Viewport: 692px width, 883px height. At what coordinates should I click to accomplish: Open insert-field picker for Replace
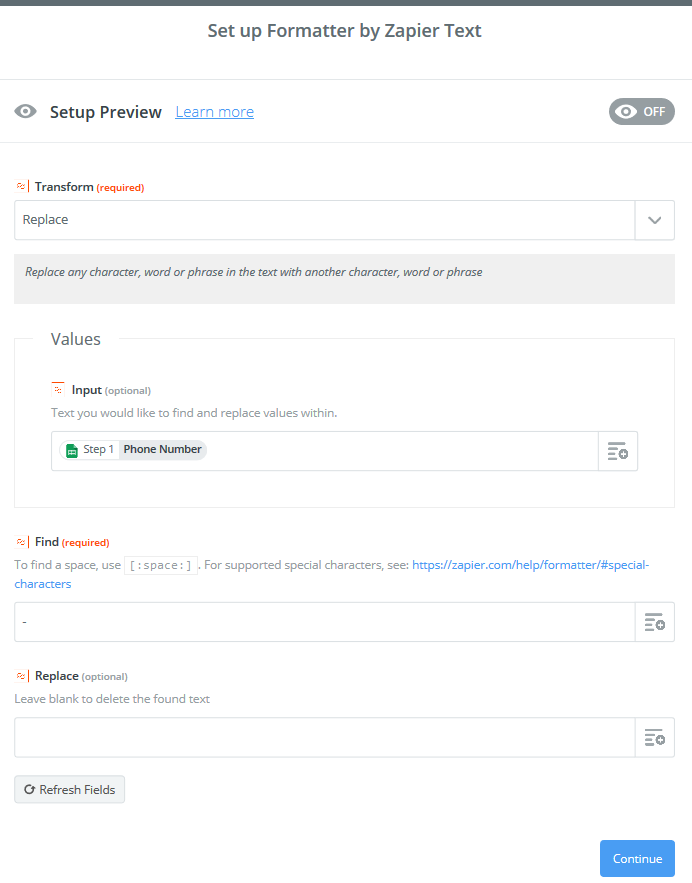654,737
